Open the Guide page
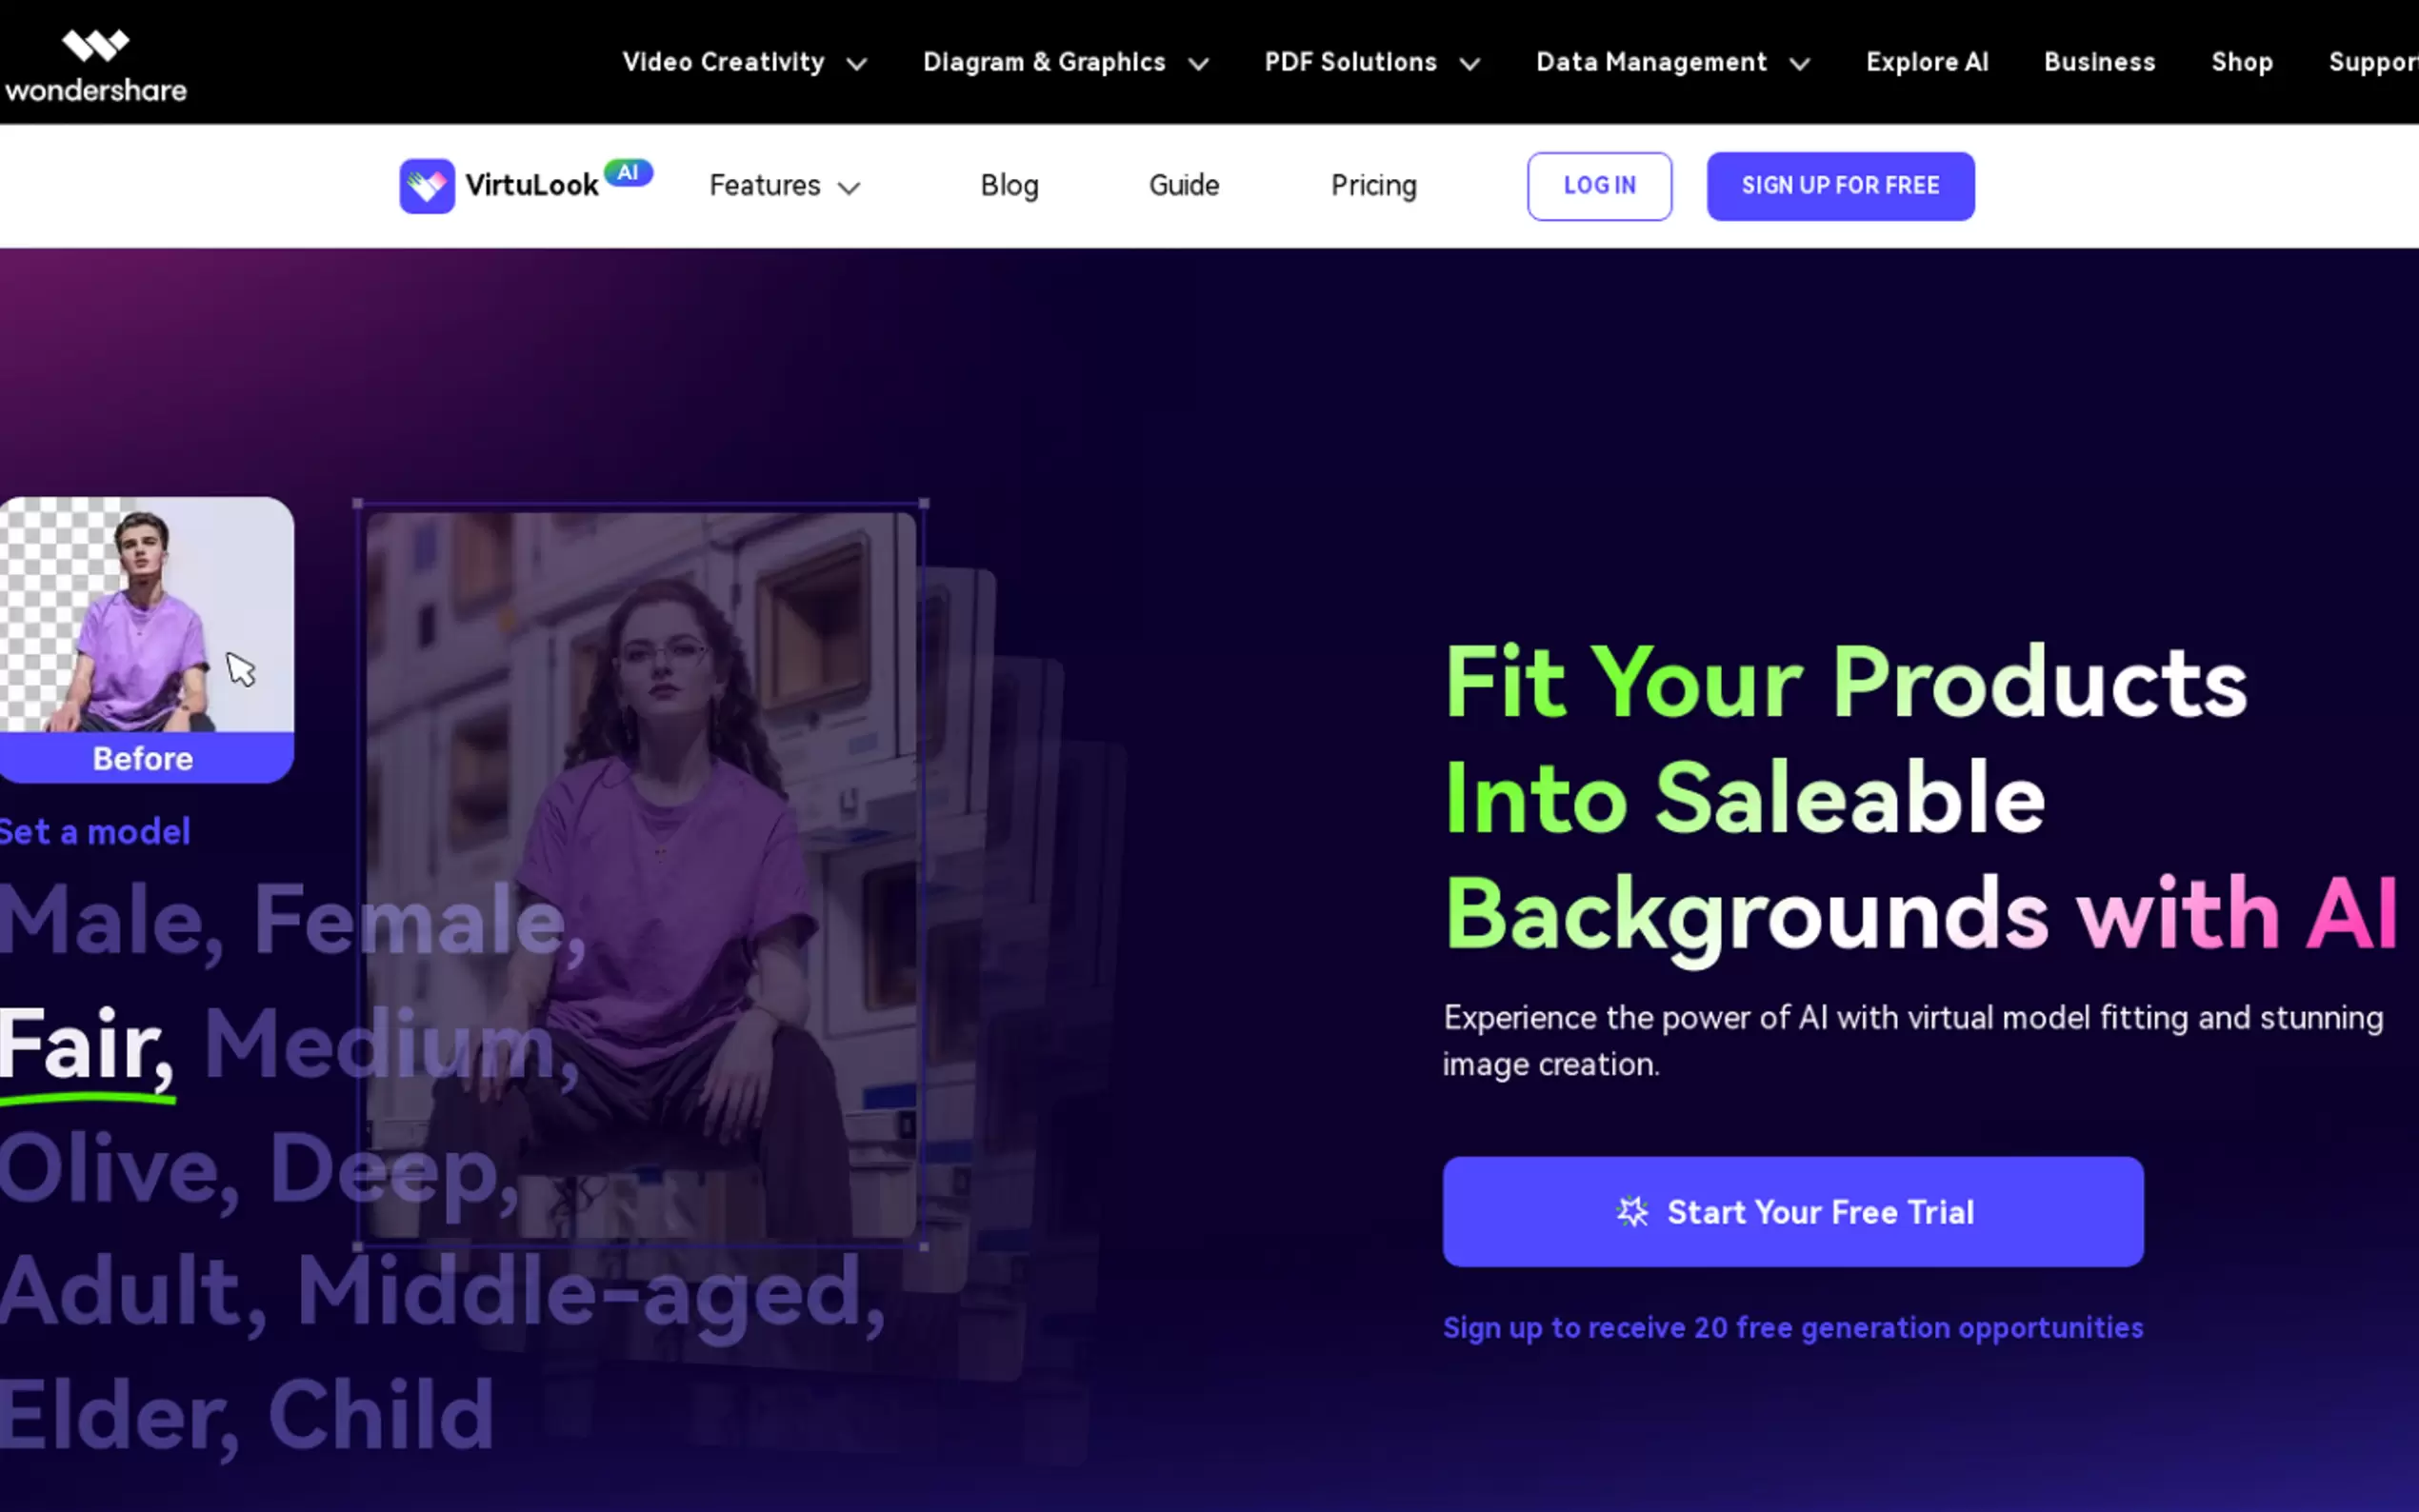Image resolution: width=2419 pixels, height=1512 pixels. tap(1184, 185)
